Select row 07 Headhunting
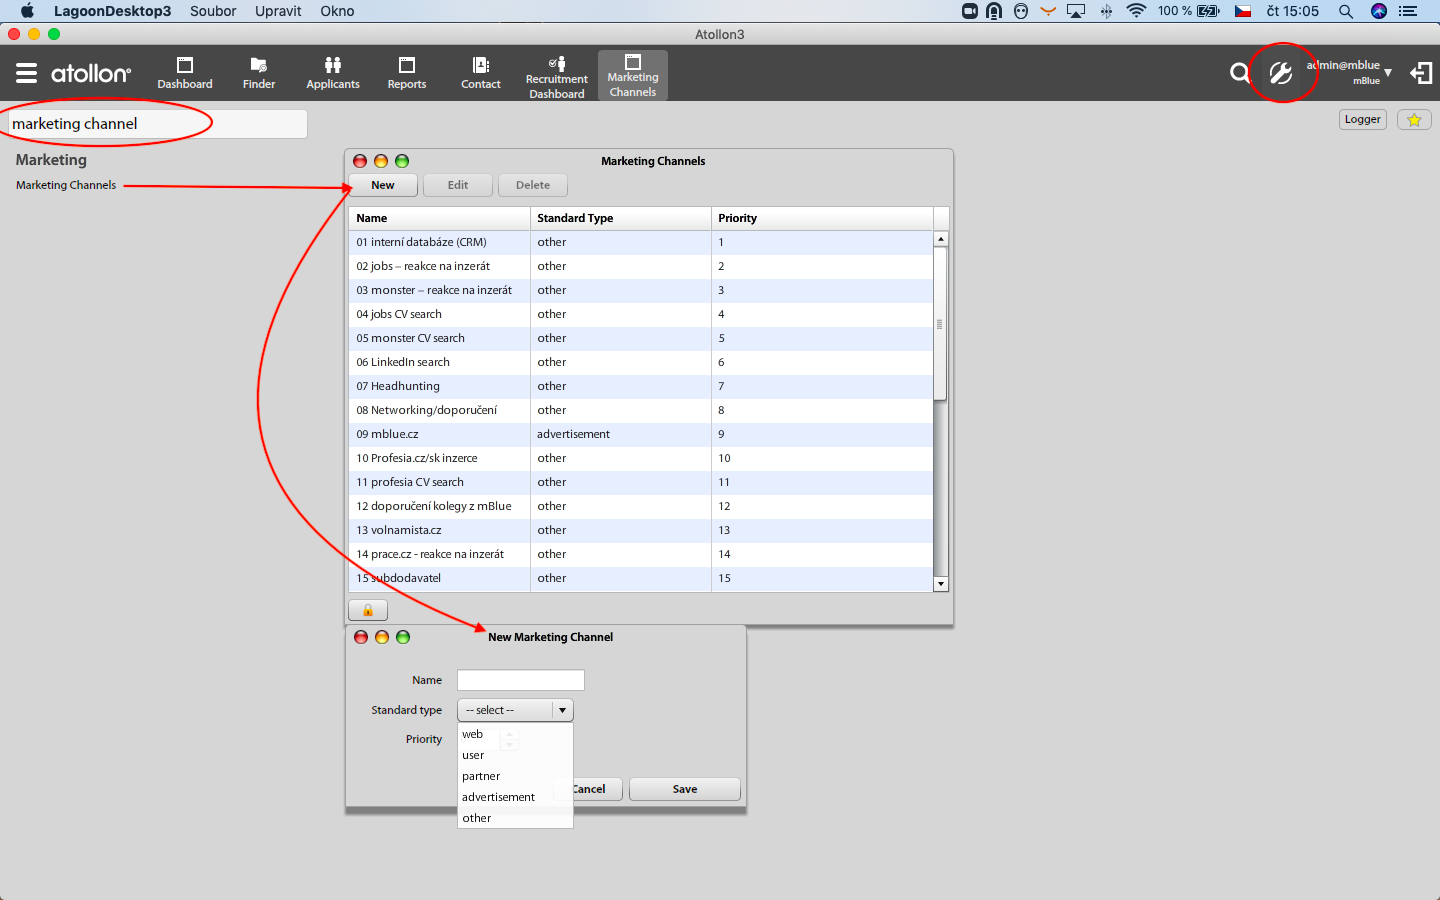1440x900 pixels. [x=641, y=386]
